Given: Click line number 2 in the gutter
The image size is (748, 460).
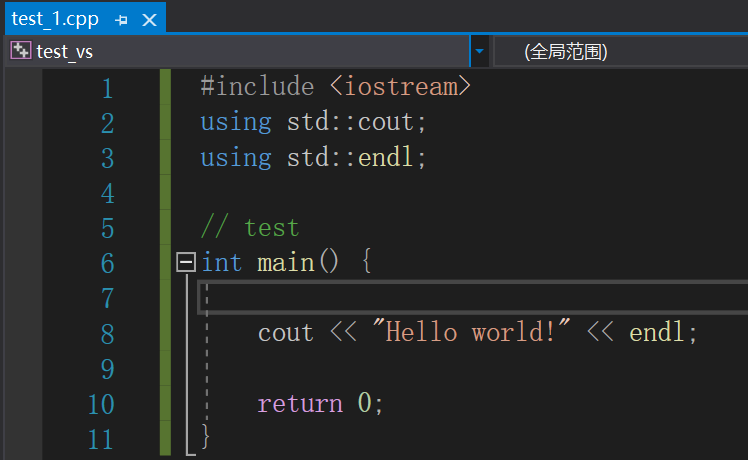Looking at the screenshot, I should pyautogui.click(x=108, y=124).
